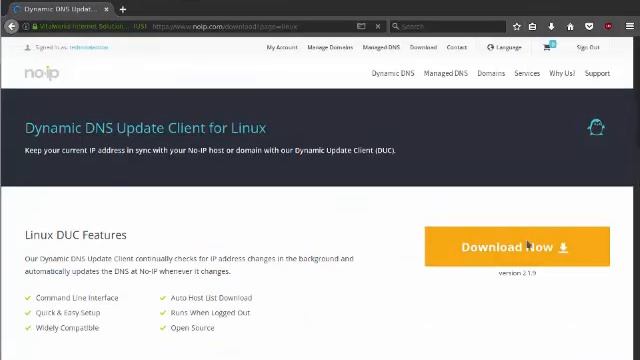Image resolution: width=640 pixels, height=360 pixels.
Task: Open the Download link in top bar
Action: [x=423, y=47]
